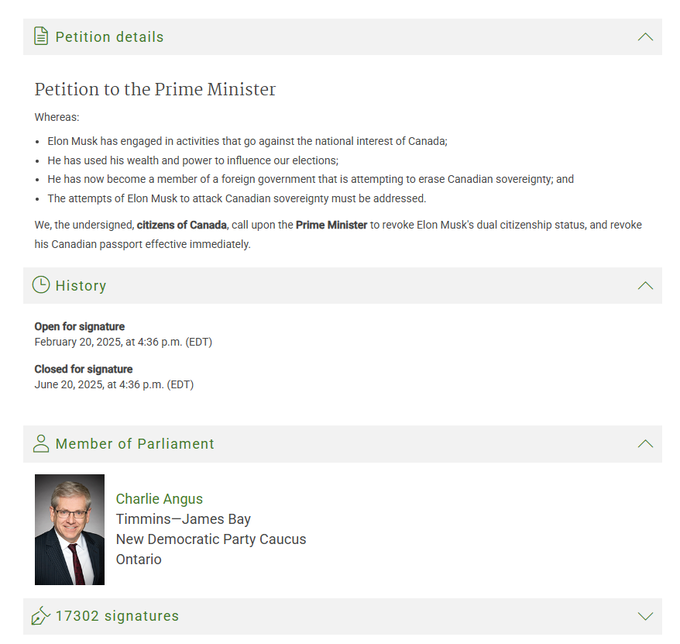Screen dimensions: 680x644
Task: Click the signatures pen icon
Action: (x=41, y=616)
